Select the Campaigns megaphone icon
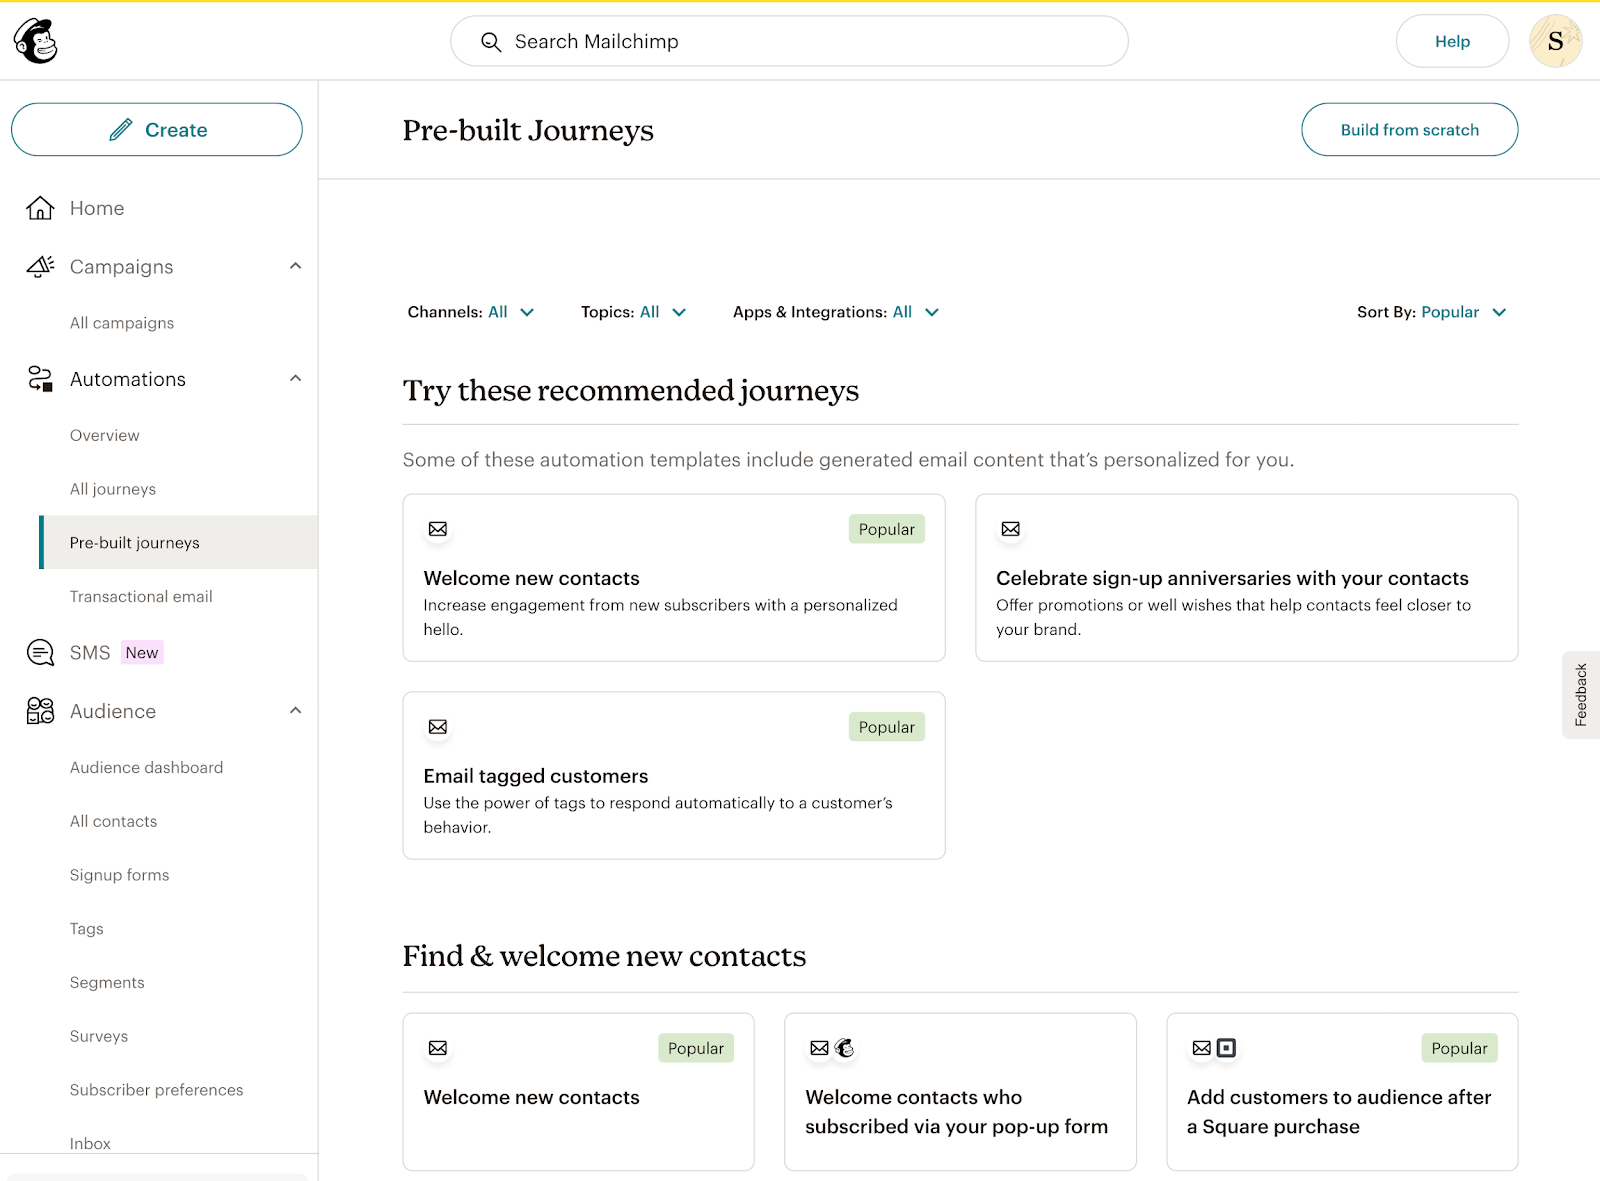Viewport: 1600px width, 1181px height. 39,266
